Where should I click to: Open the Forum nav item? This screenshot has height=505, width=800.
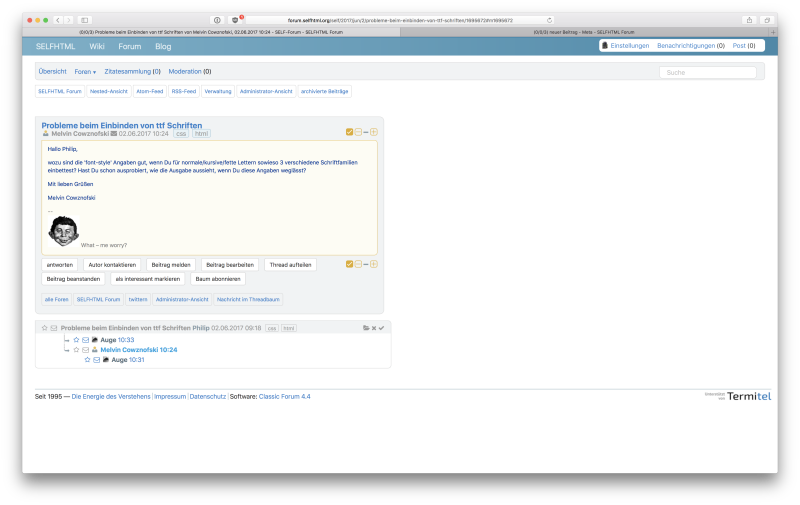pyautogui.click(x=130, y=46)
